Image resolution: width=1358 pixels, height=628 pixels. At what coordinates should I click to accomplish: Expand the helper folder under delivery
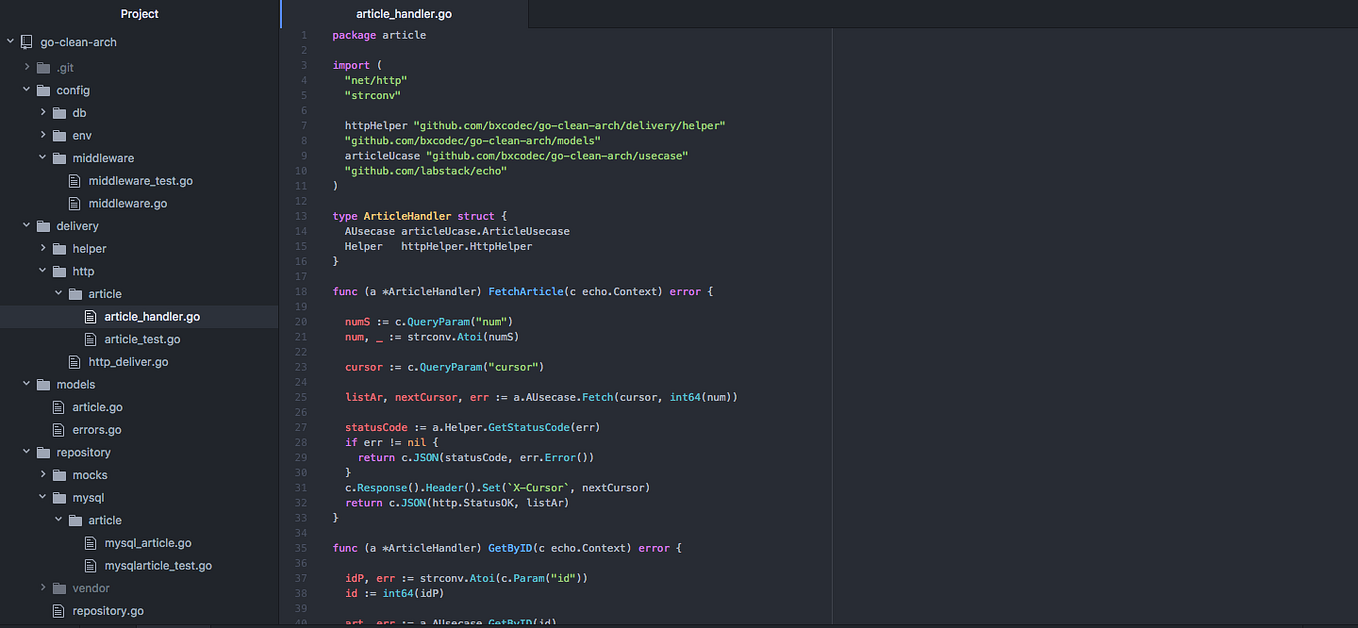(x=43, y=249)
